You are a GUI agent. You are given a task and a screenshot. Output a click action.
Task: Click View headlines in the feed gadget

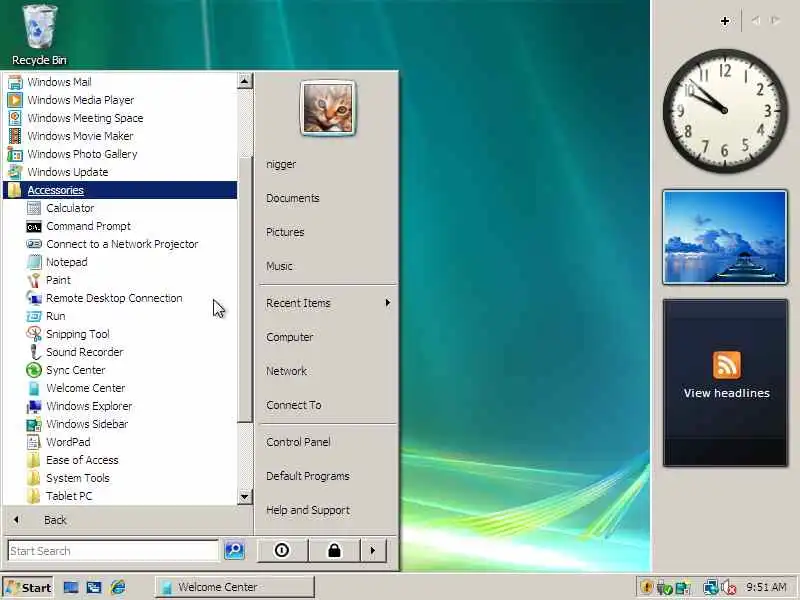(727, 393)
